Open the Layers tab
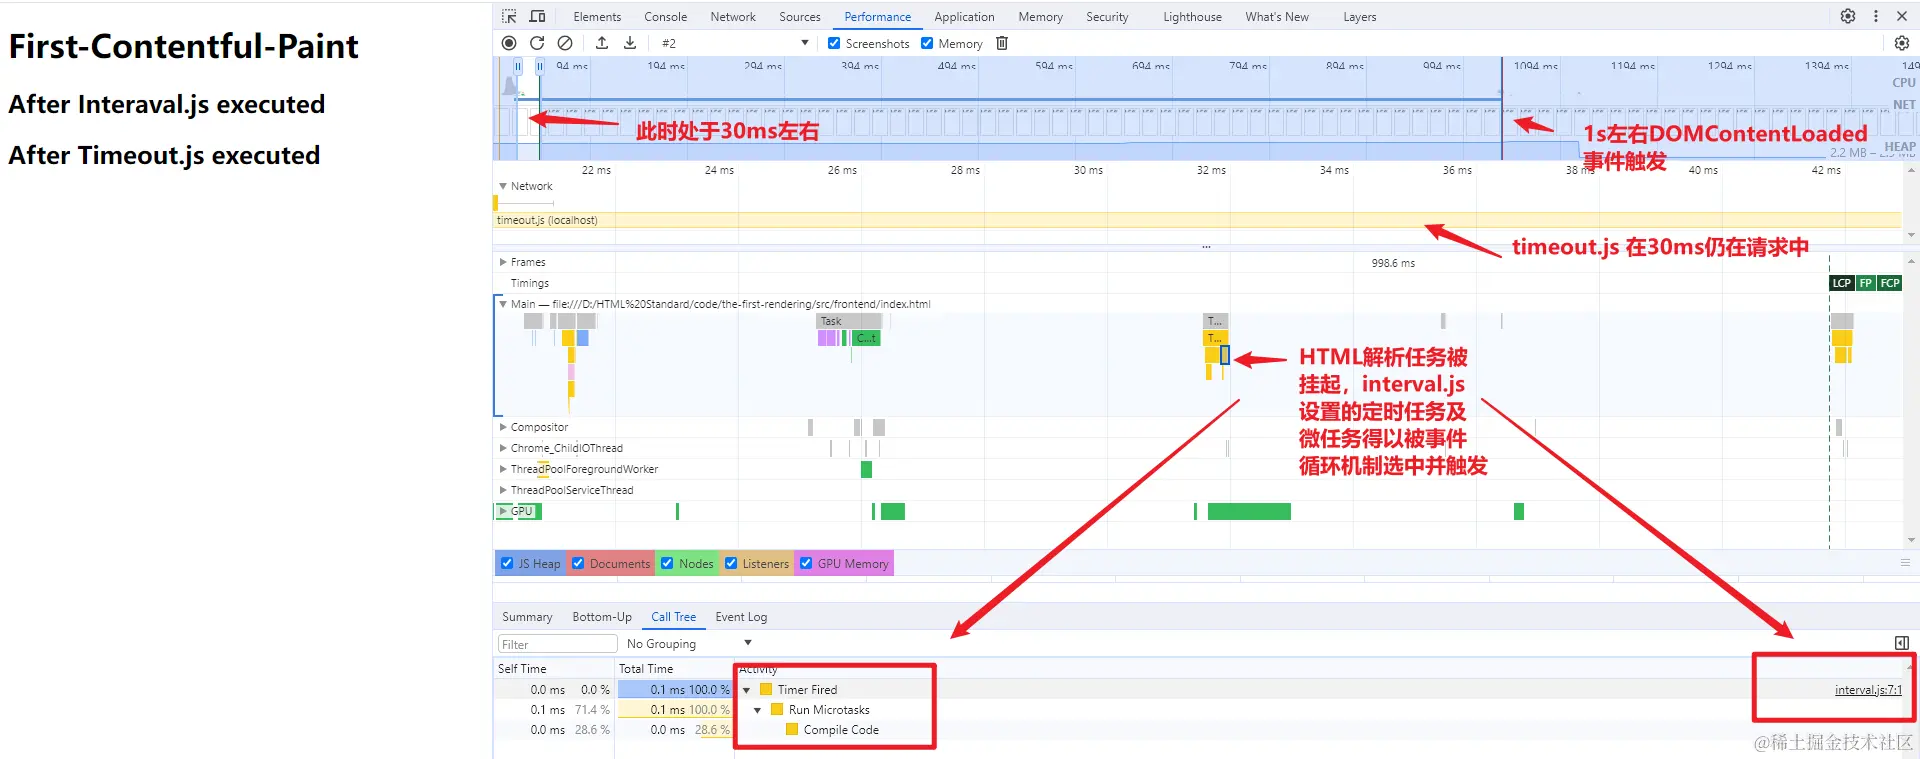This screenshot has width=1920, height=759. (1359, 17)
